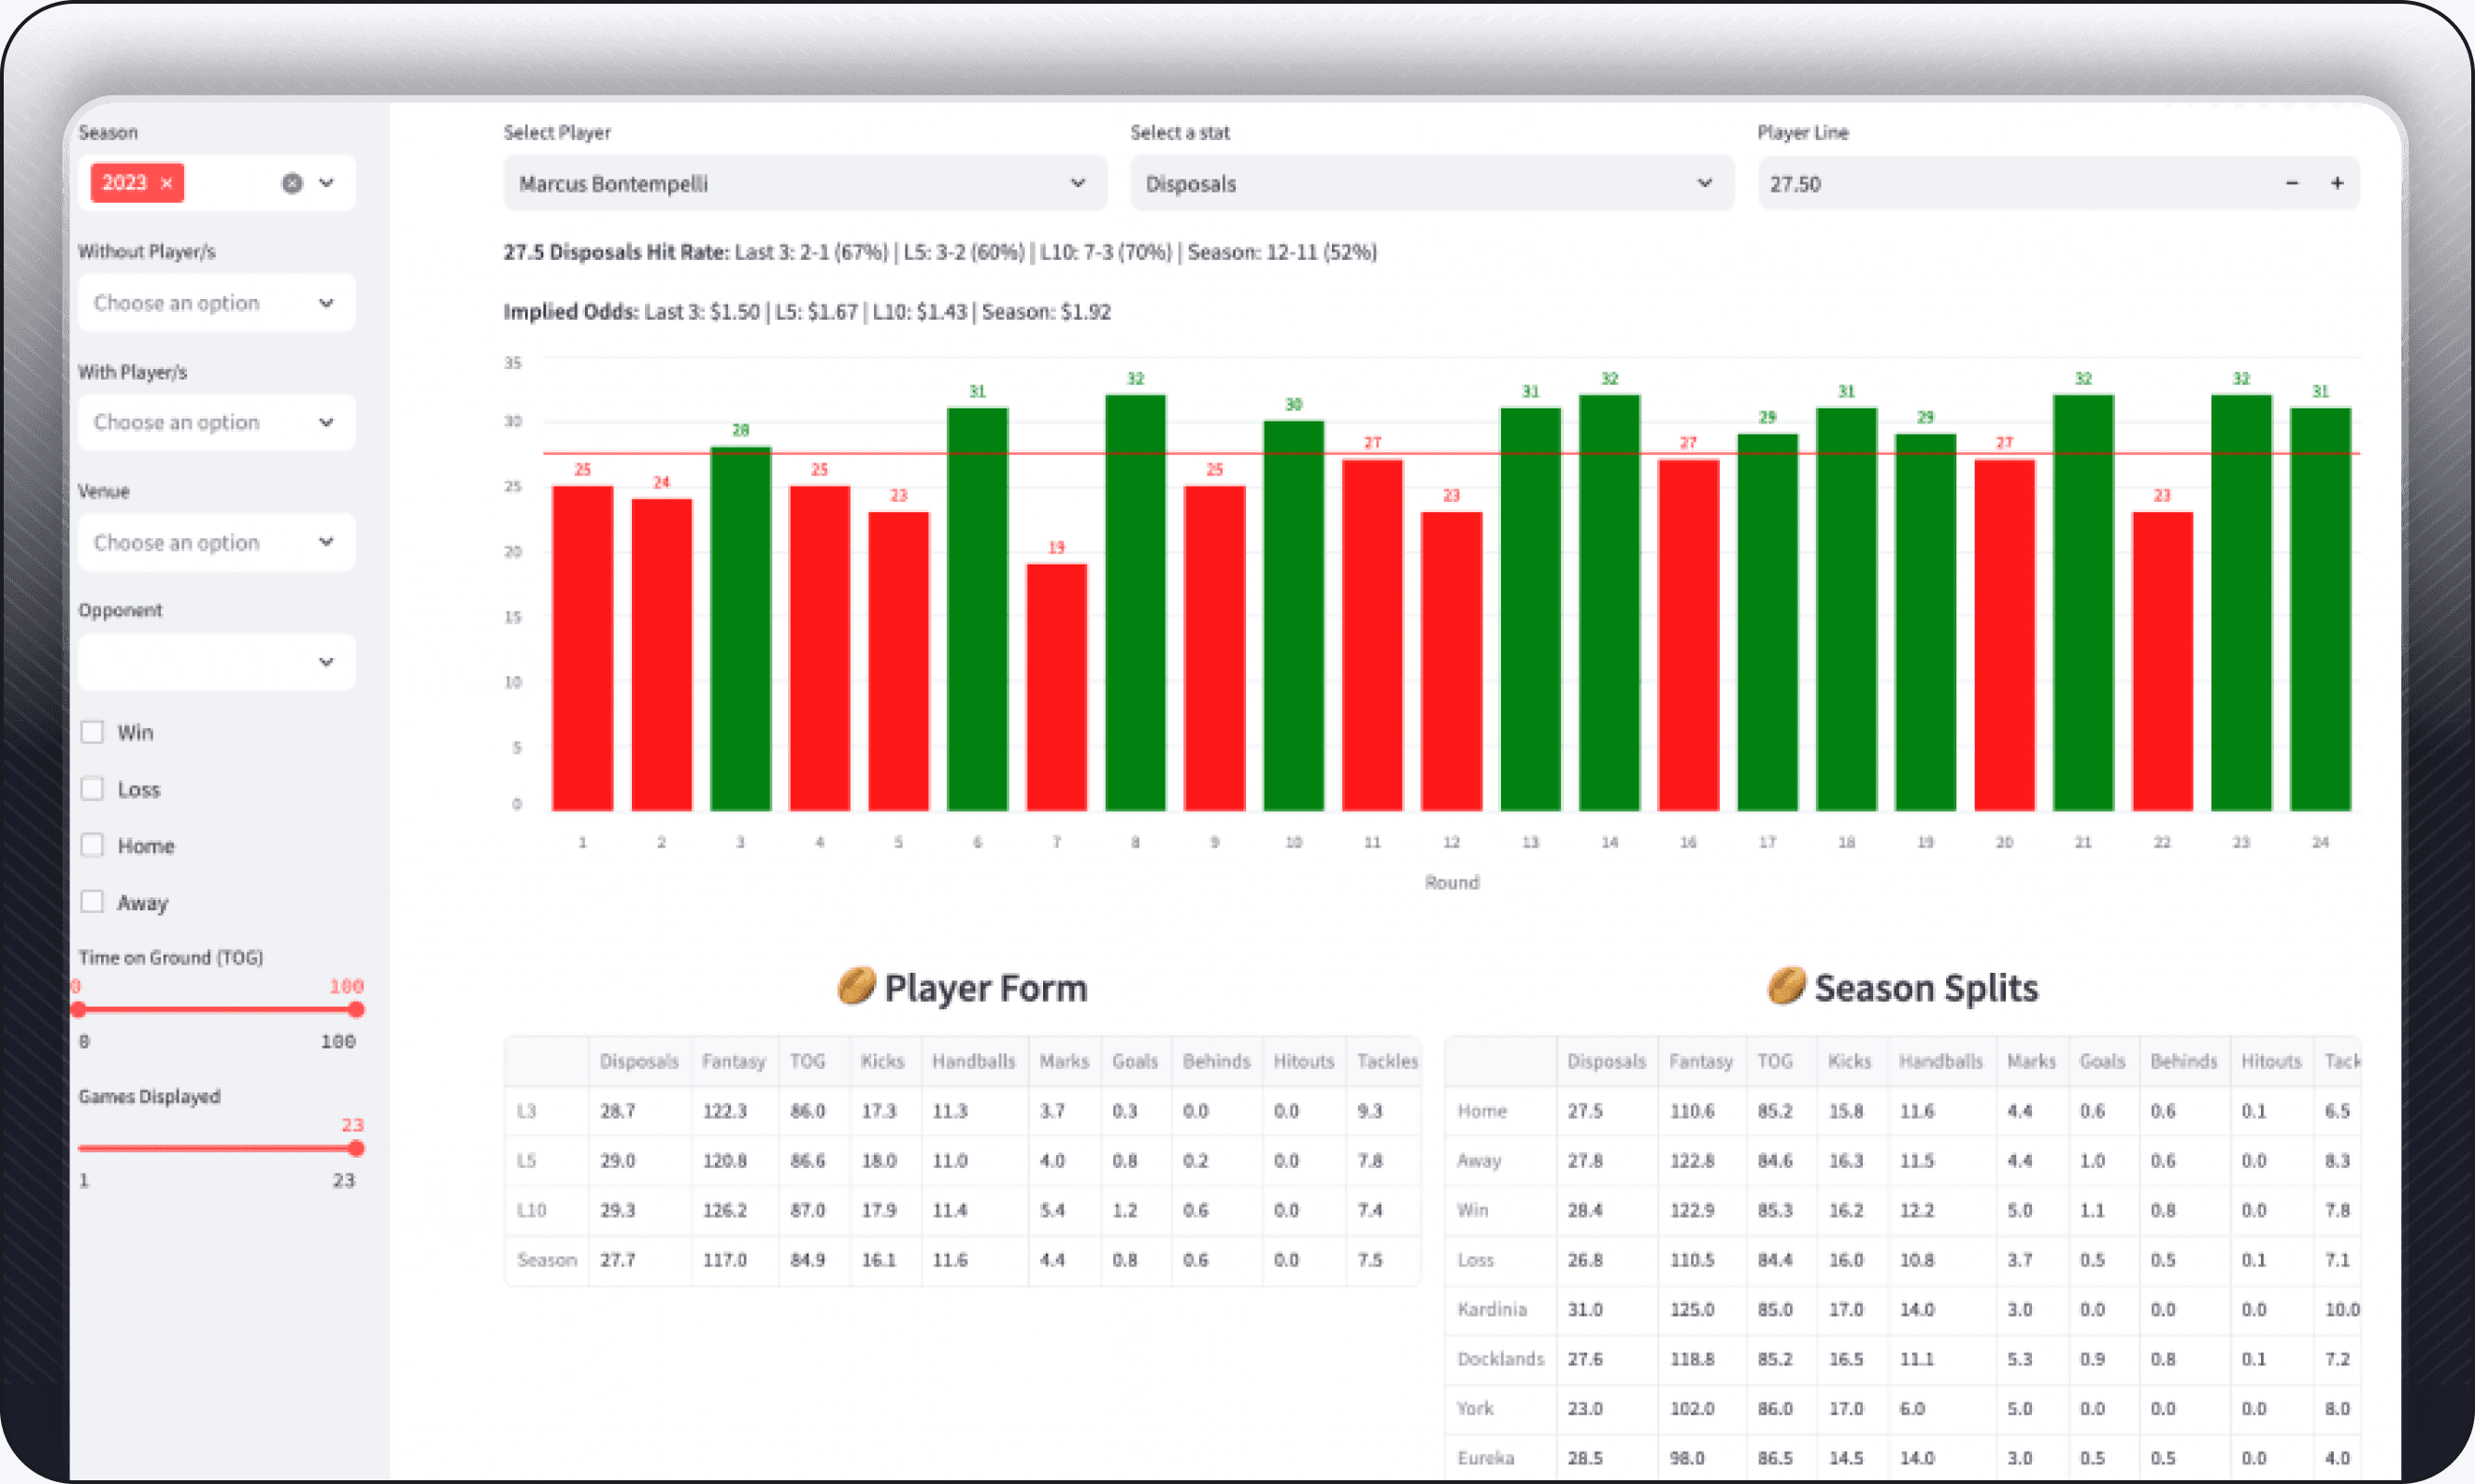Expand the Season dropdown chevron

click(326, 183)
